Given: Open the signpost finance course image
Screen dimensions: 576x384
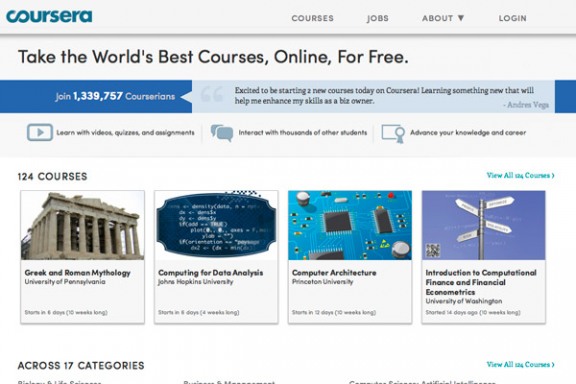Looking at the screenshot, I should 483,225.
